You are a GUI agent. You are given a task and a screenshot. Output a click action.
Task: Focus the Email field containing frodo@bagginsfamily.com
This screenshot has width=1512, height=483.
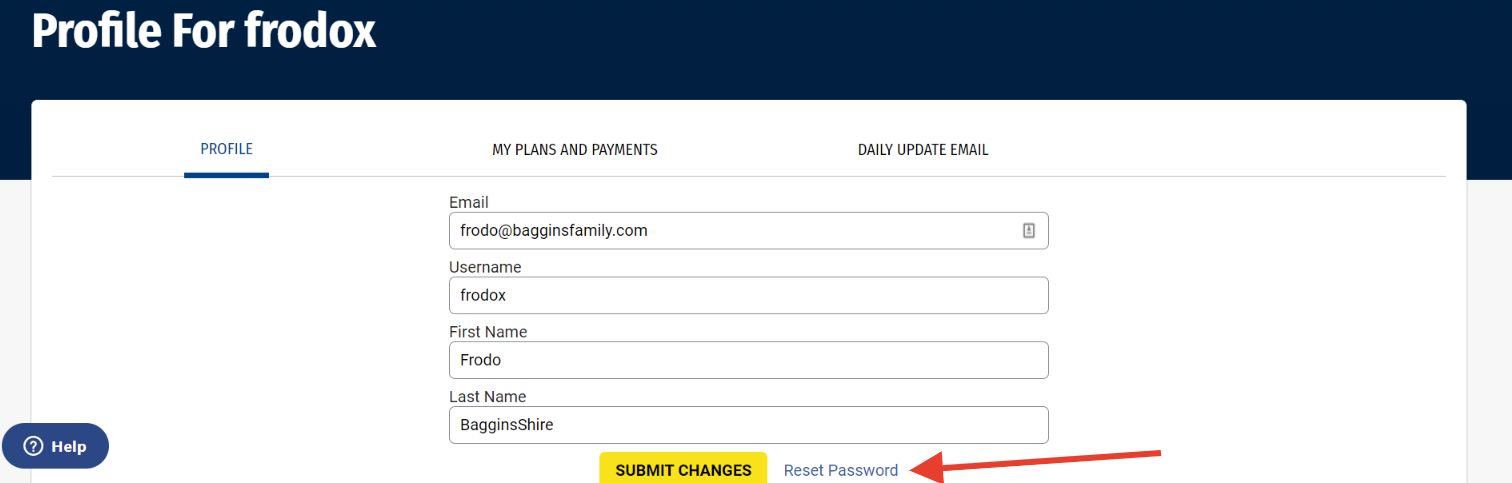749,231
